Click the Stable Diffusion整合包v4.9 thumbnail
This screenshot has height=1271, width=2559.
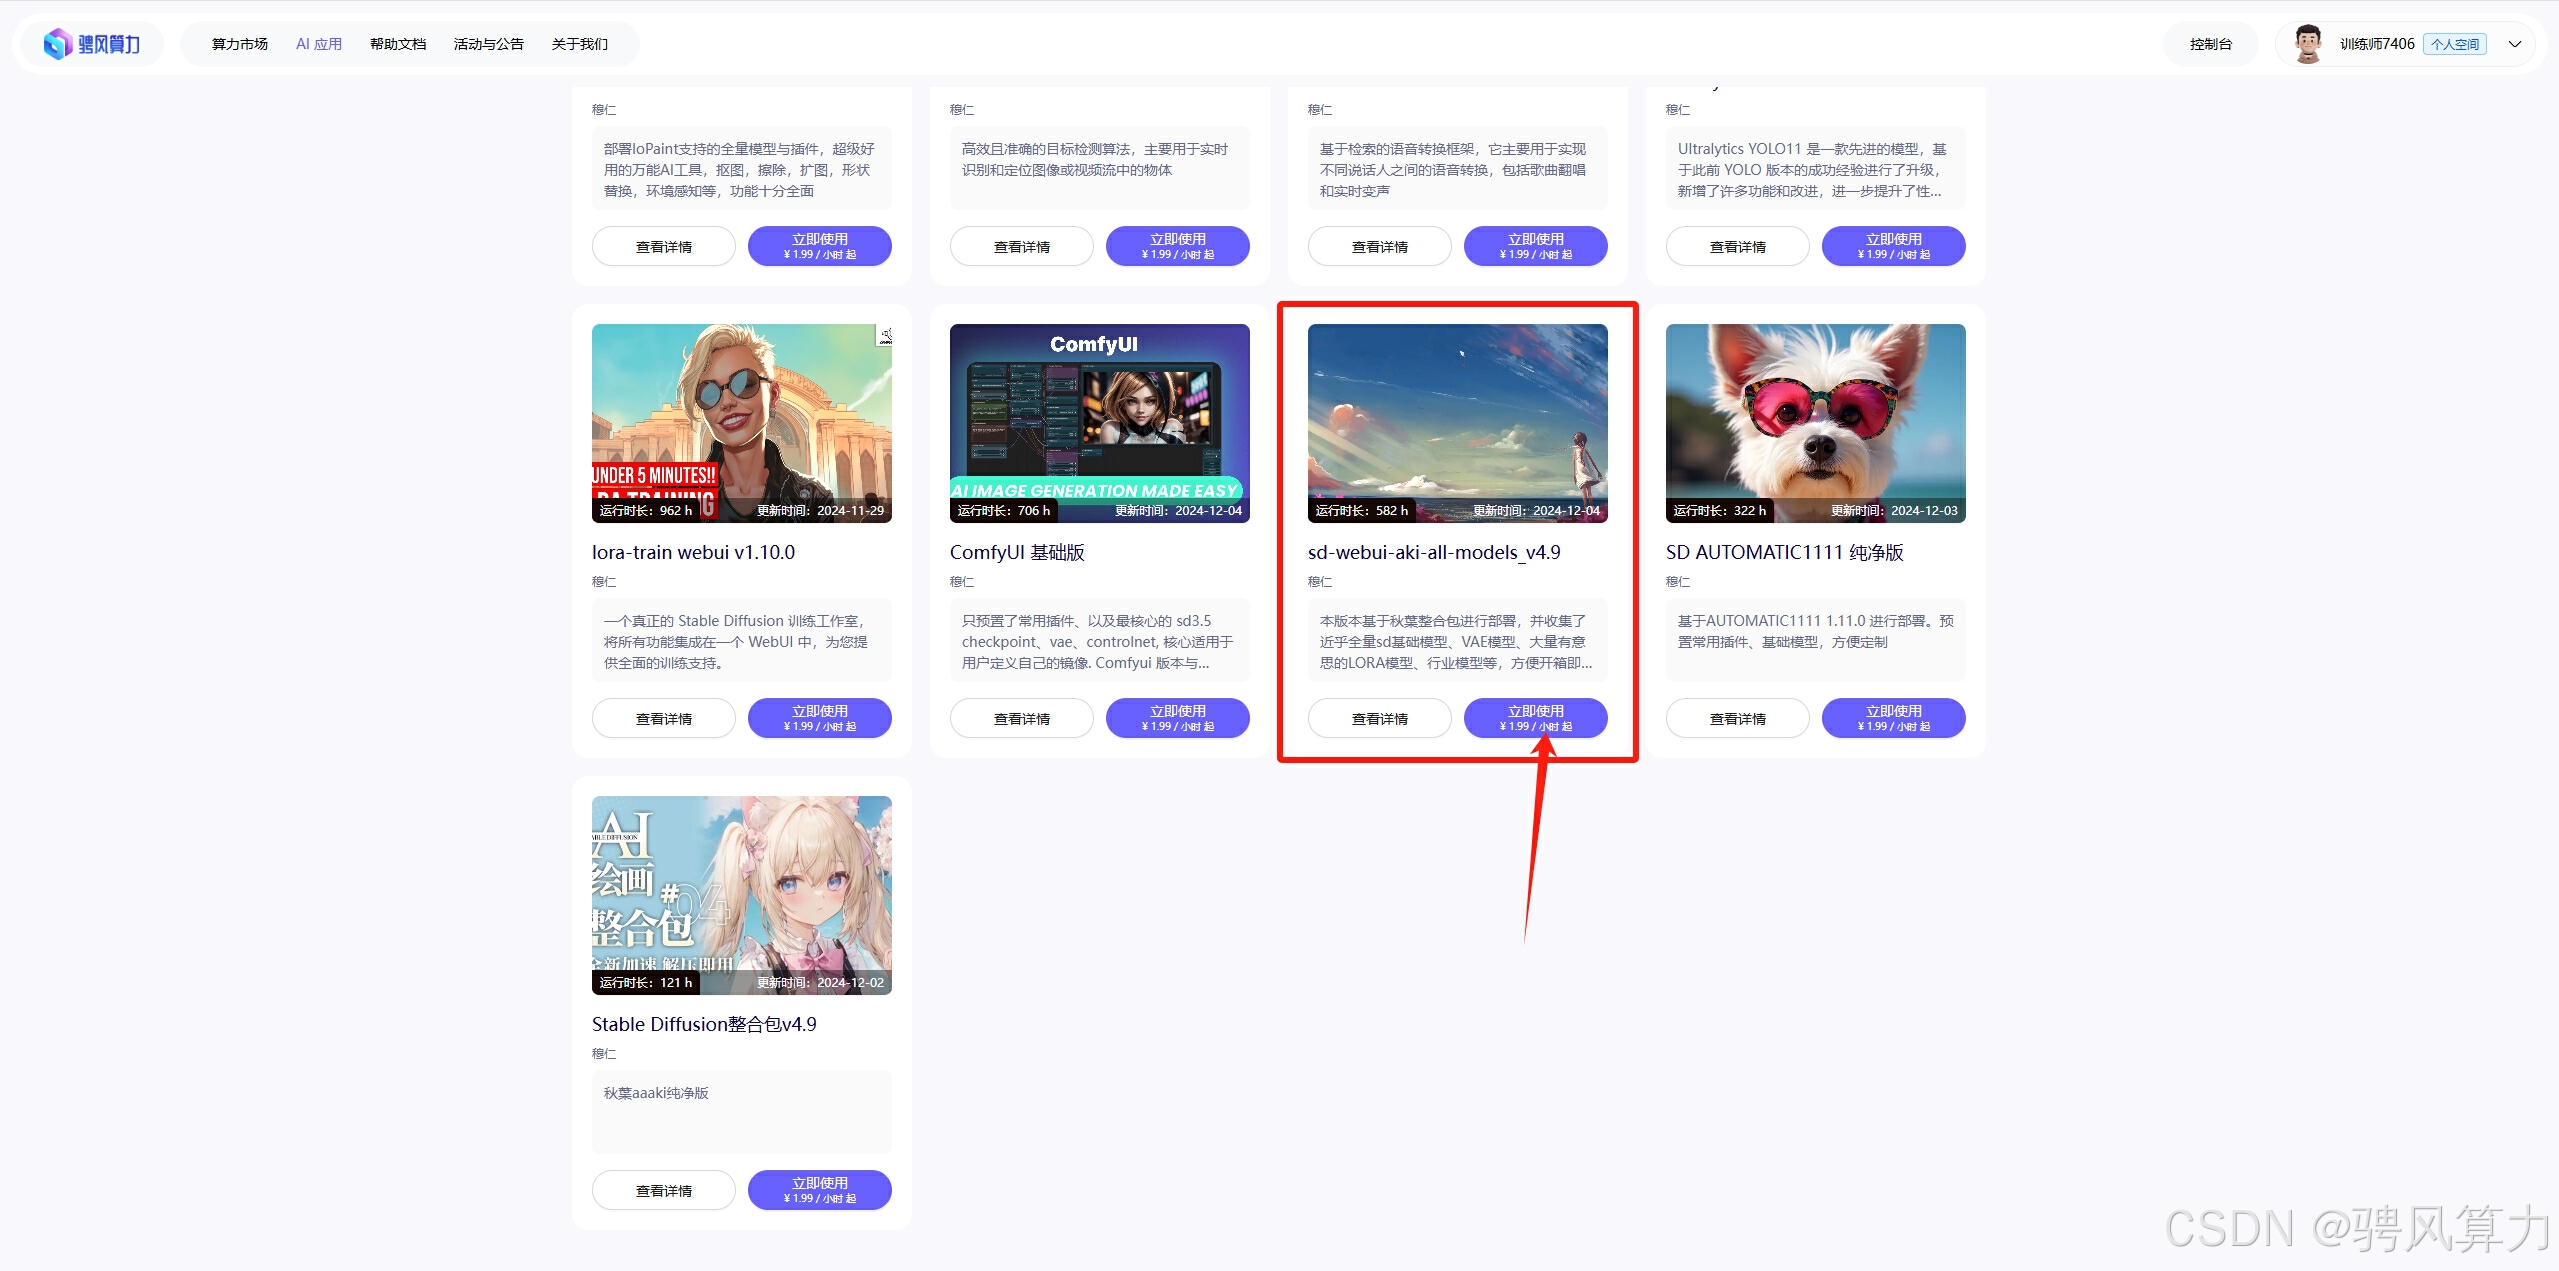[x=741, y=894]
